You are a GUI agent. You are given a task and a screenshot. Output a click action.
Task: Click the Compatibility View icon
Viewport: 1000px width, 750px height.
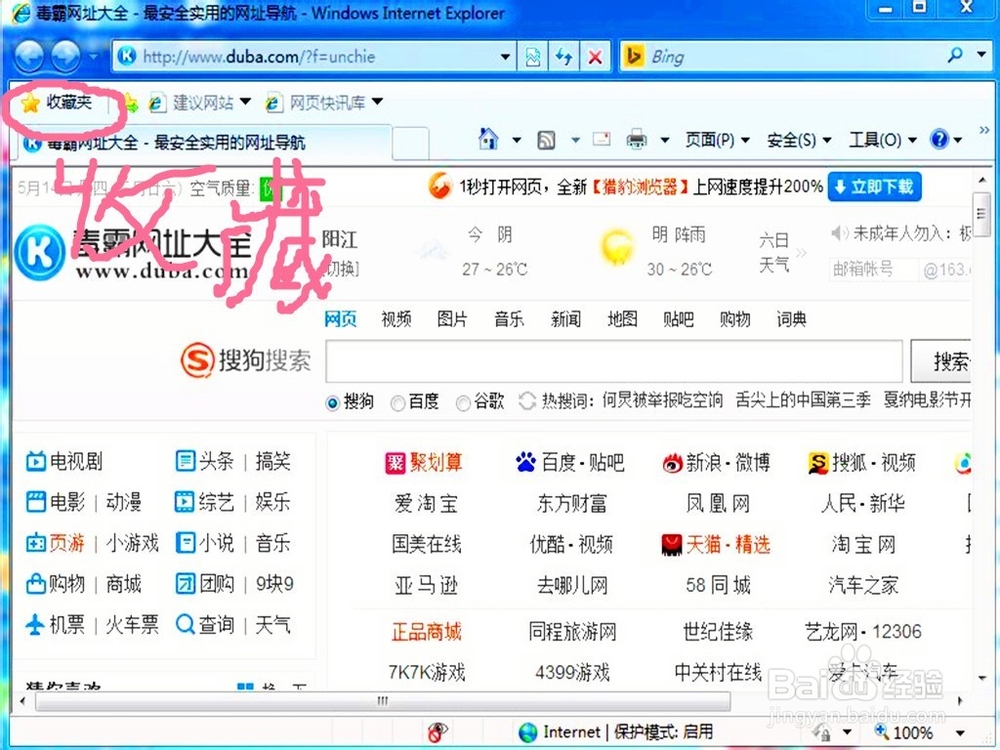[533, 57]
